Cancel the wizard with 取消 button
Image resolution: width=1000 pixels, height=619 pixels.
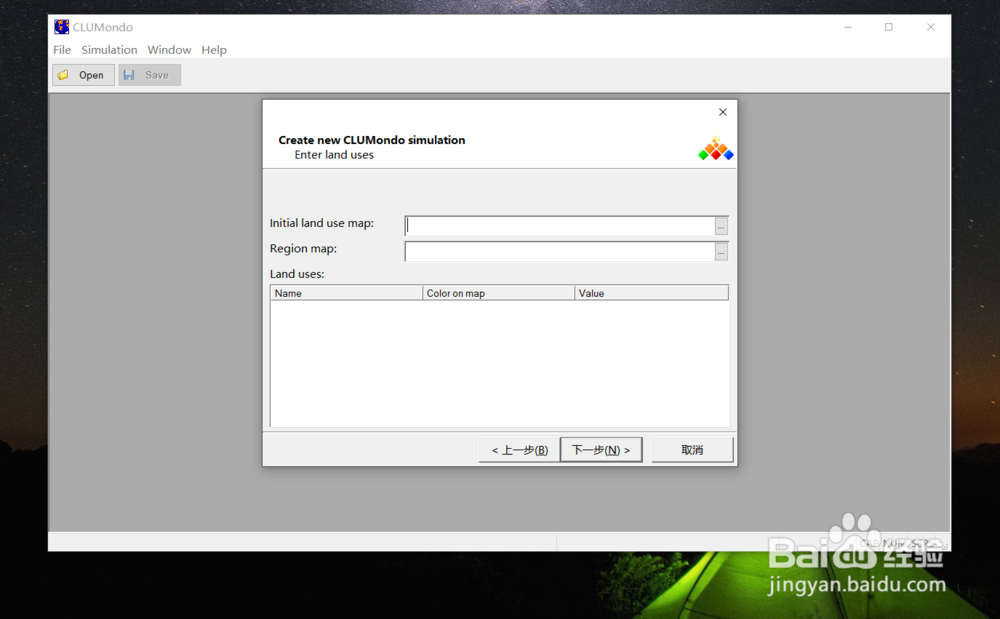pyautogui.click(x=692, y=450)
